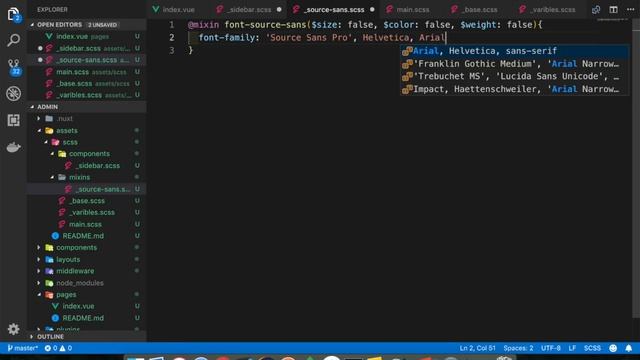Select 'Trebuchet MS' font suggestion

click(514, 76)
